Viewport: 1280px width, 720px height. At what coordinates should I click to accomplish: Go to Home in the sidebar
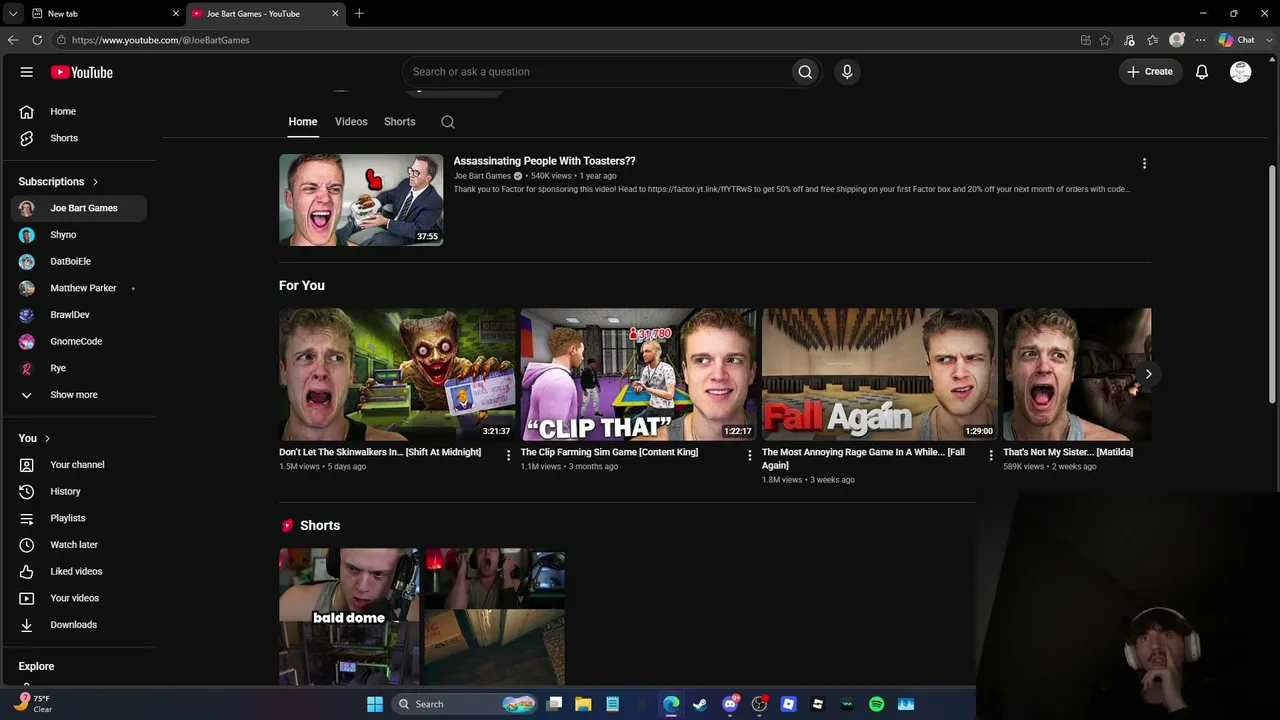(78, 111)
